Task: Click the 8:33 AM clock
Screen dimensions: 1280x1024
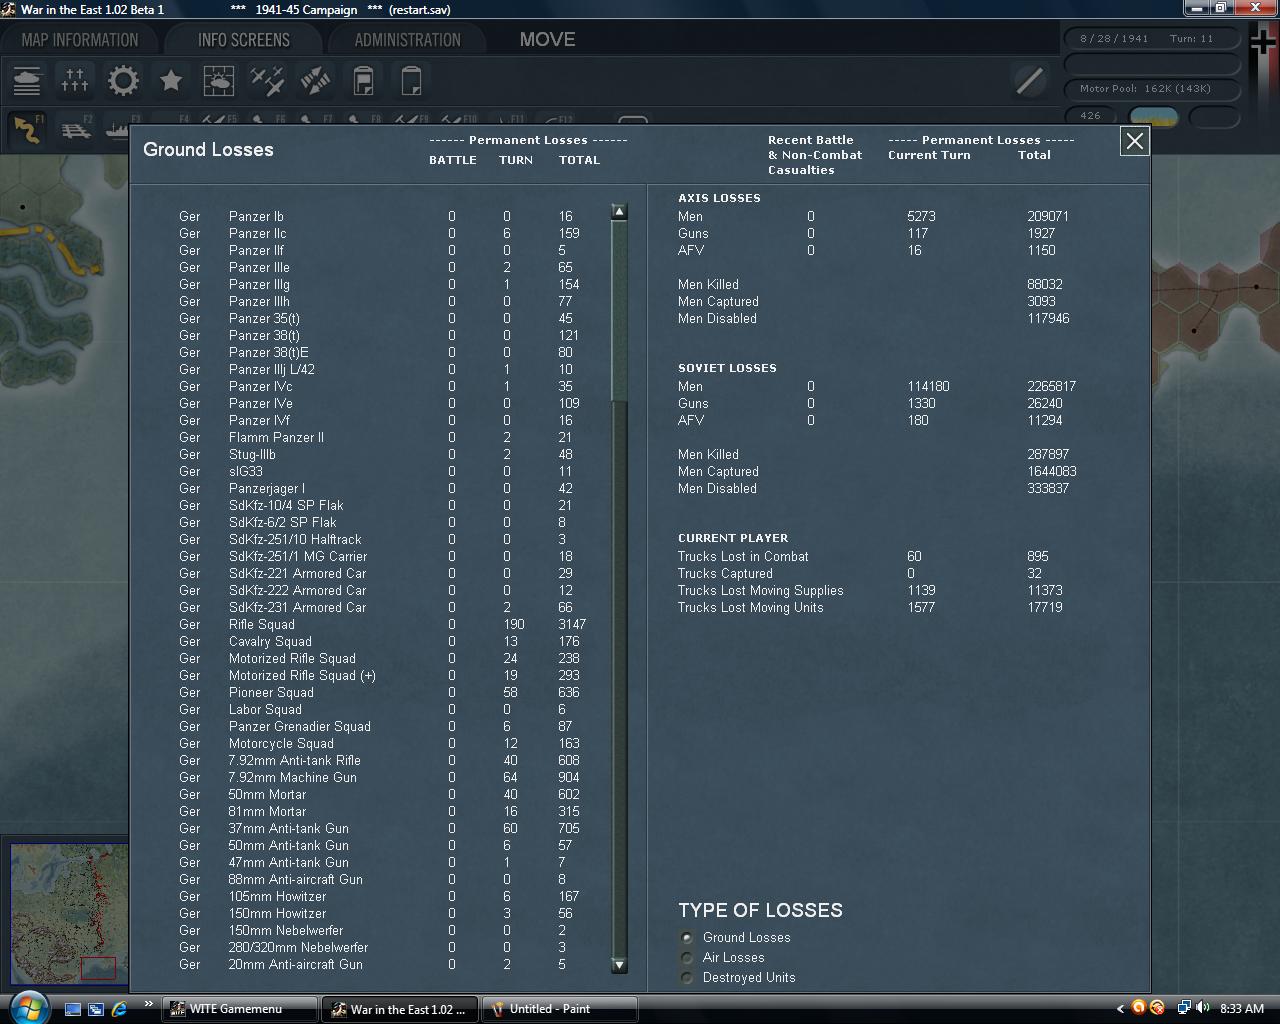Action: [1242, 1009]
